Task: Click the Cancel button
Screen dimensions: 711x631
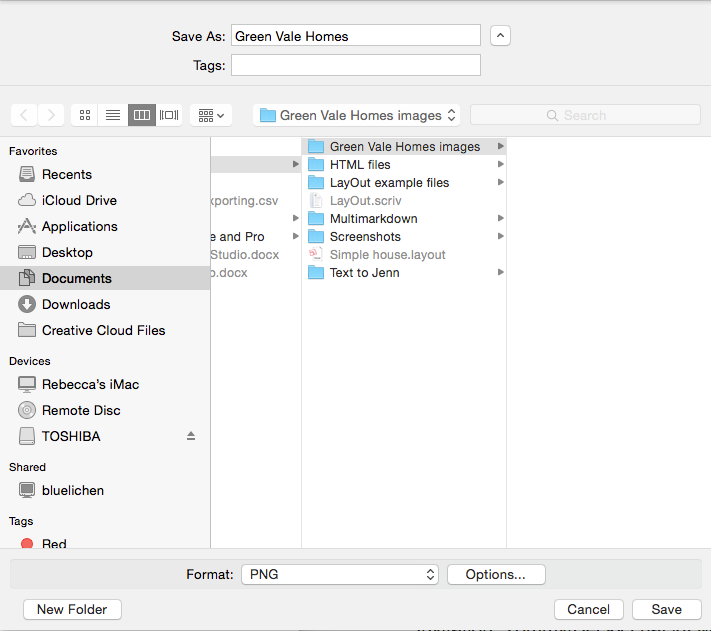Action: [x=589, y=609]
